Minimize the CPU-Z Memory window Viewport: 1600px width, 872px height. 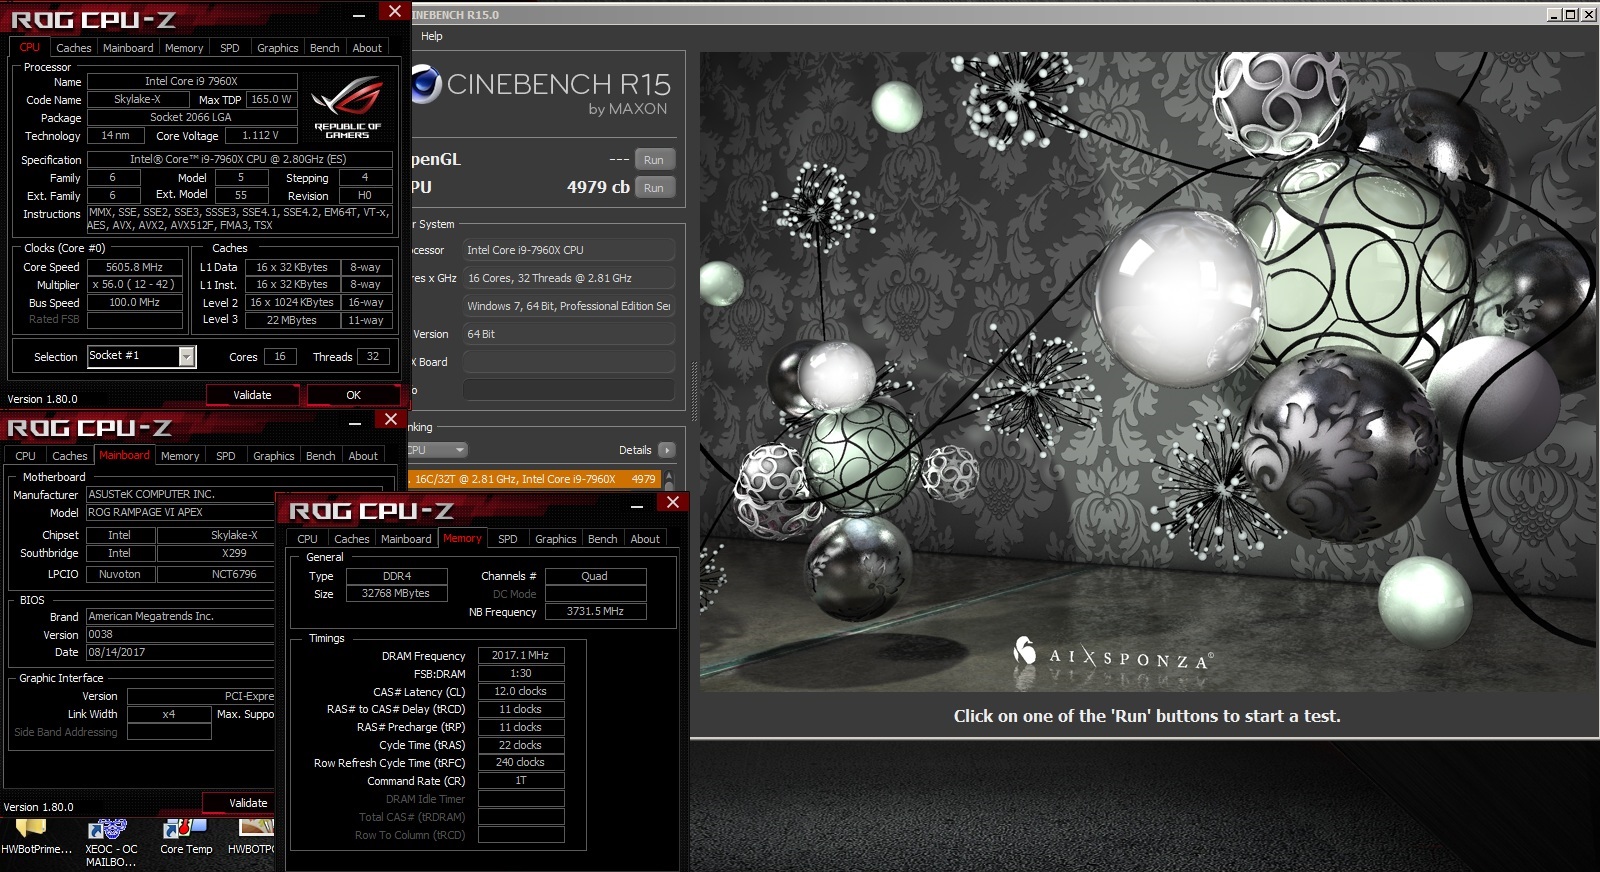point(636,506)
